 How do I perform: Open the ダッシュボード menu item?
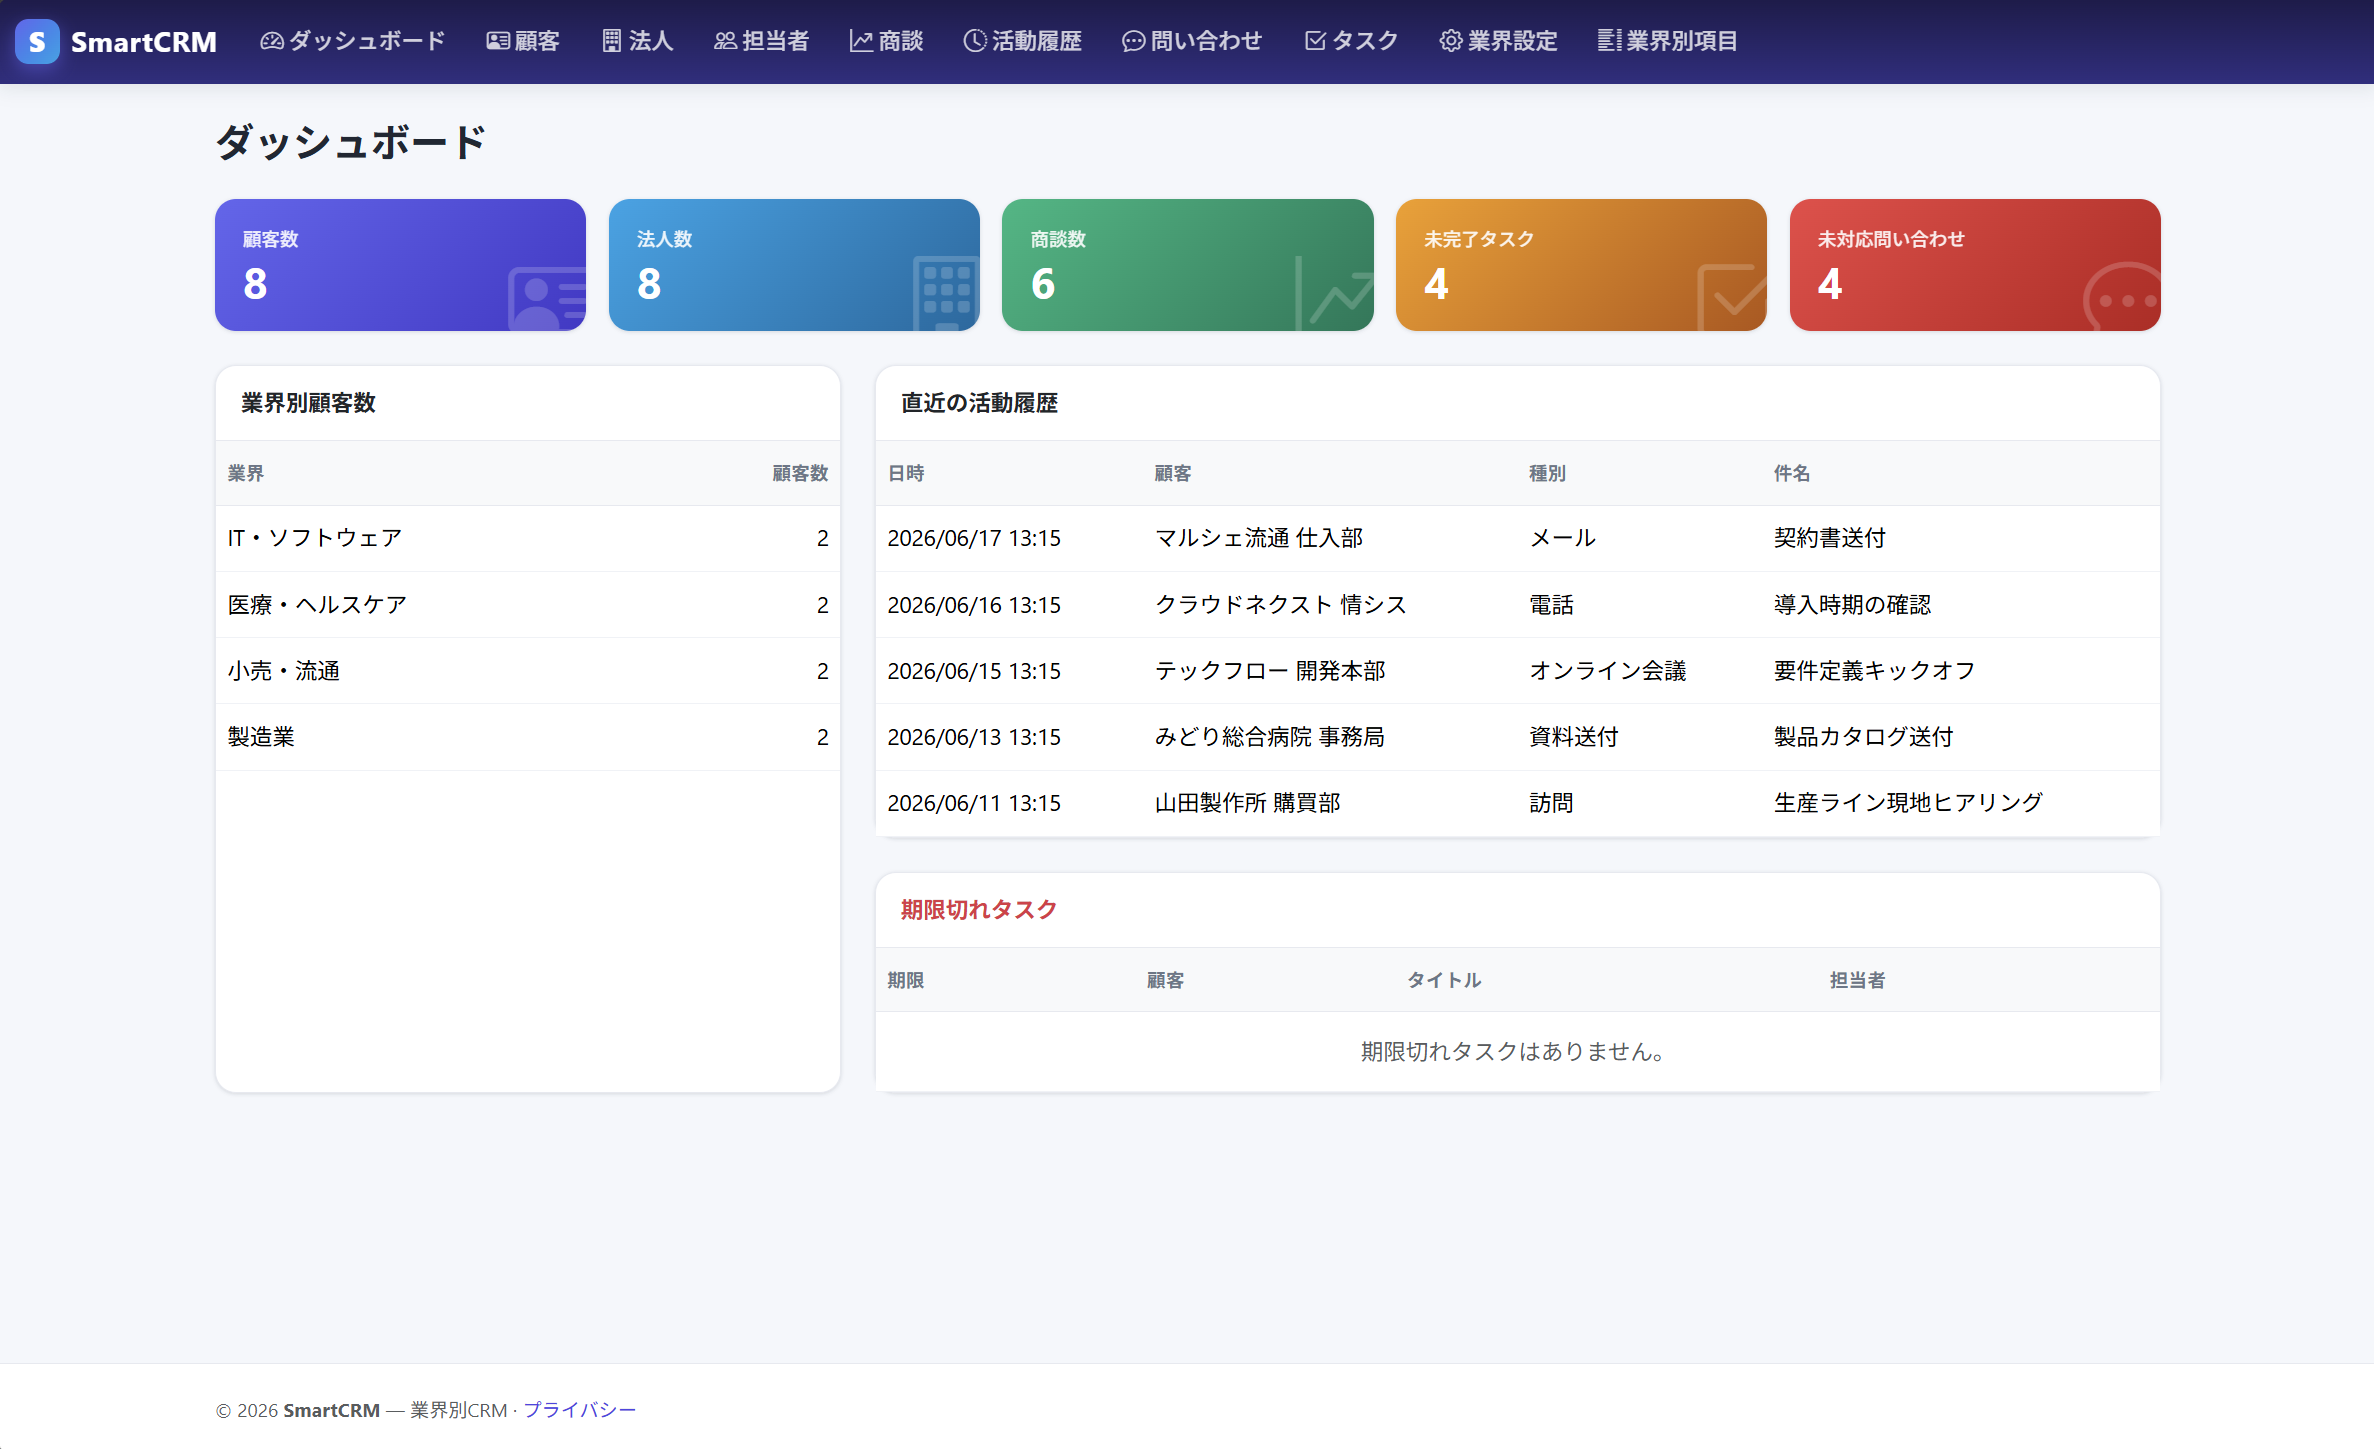(x=353, y=41)
